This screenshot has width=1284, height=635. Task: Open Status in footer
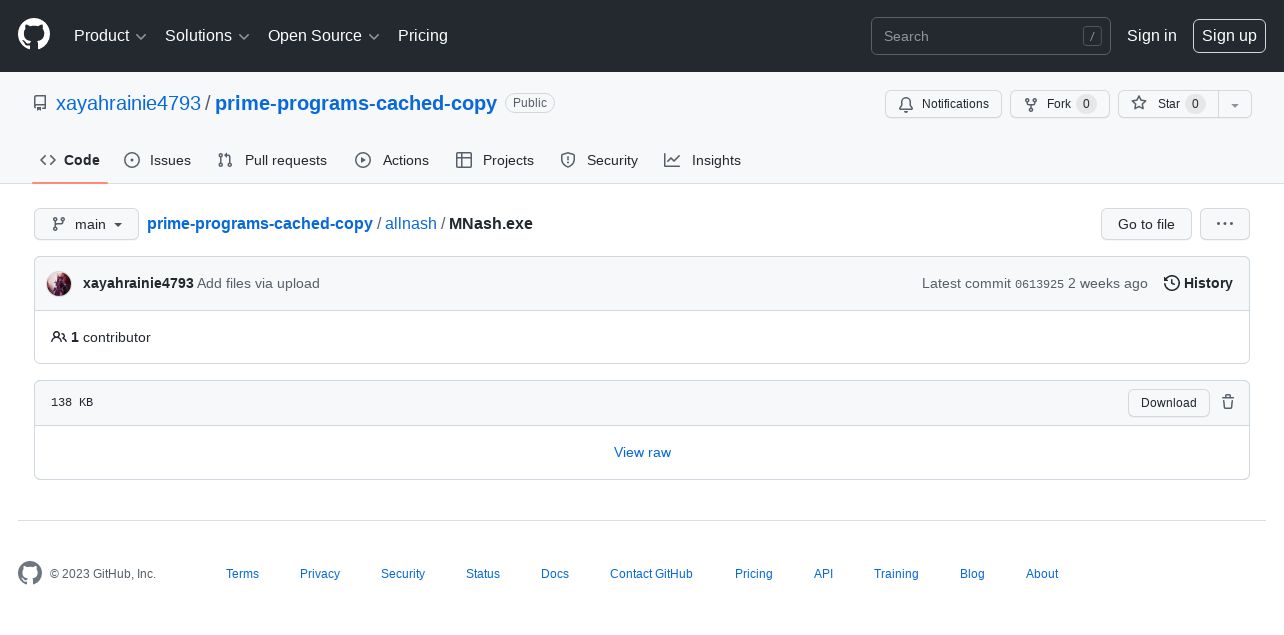coord(483,574)
